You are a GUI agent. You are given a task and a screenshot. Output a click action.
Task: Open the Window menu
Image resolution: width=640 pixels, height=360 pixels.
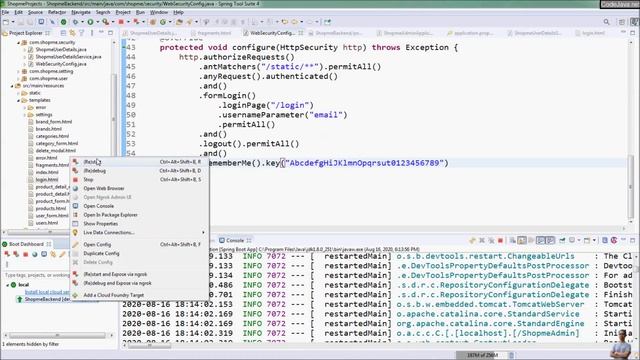click(159, 12)
